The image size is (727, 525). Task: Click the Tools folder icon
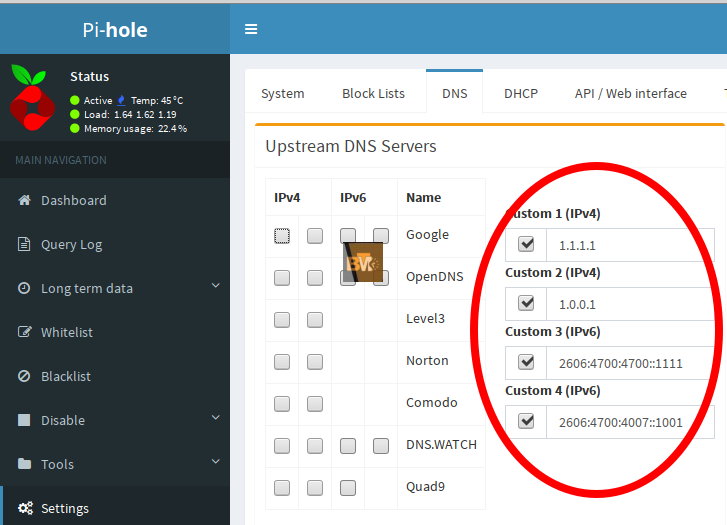(24, 464)
